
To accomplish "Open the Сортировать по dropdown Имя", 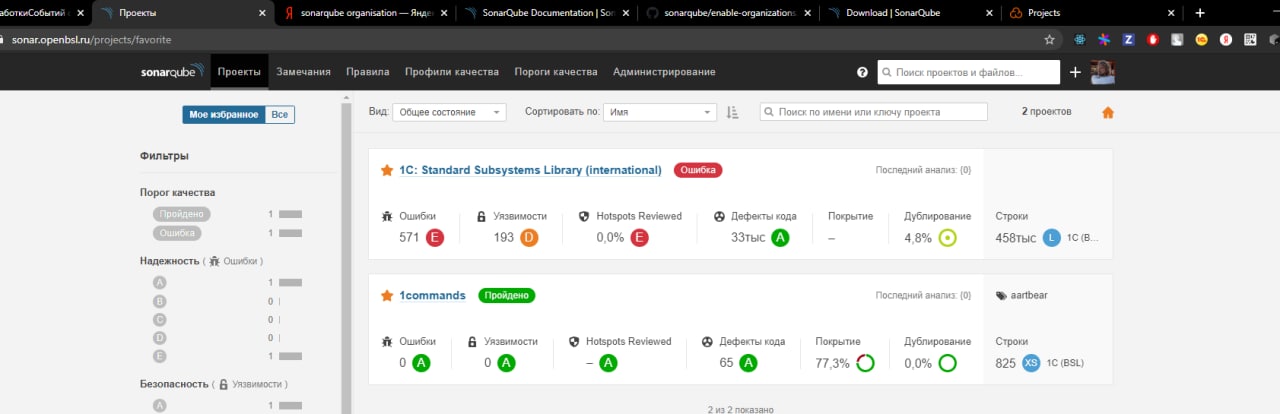I will pos(660,112).
